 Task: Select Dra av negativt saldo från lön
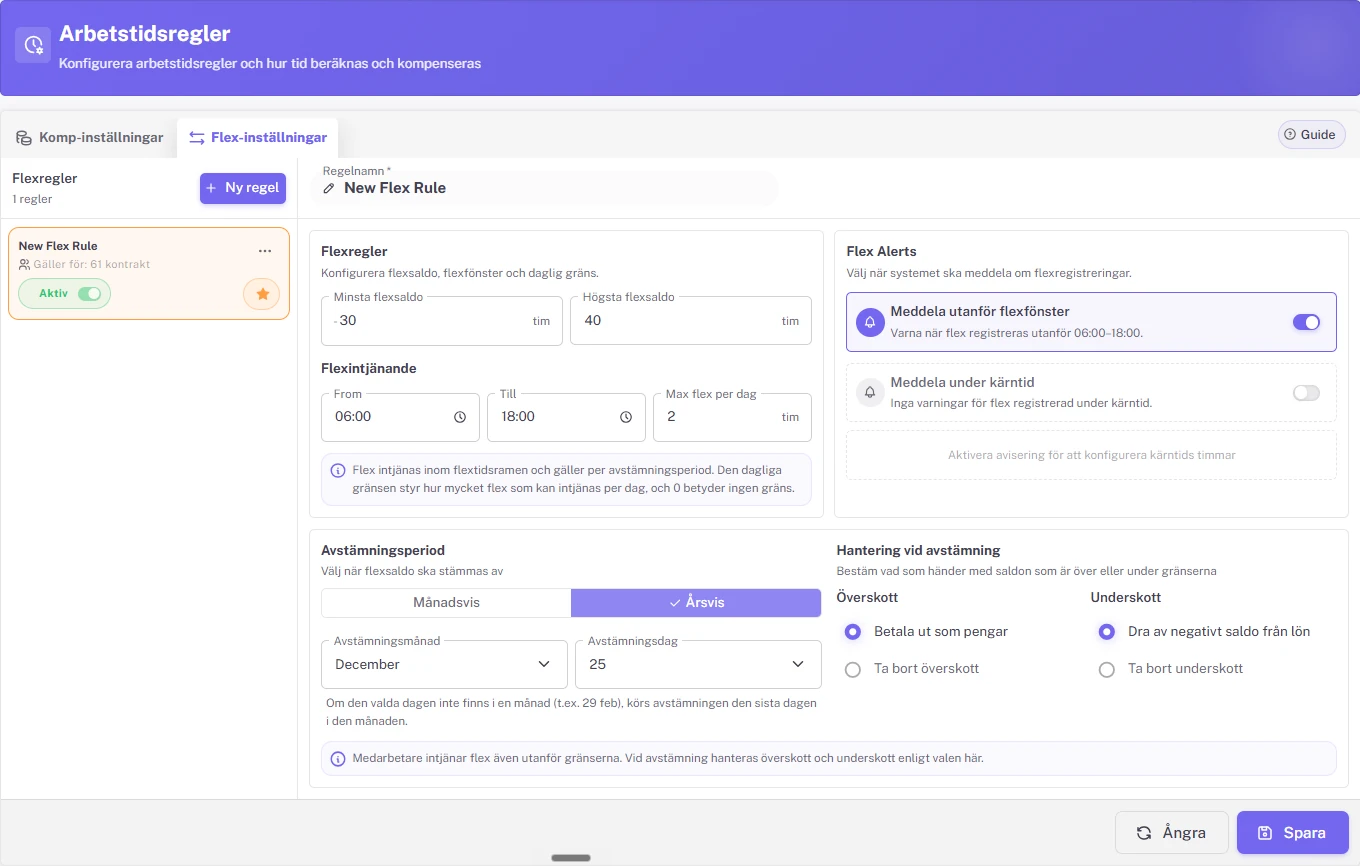pyautogui.click(x=1107, y=632)
